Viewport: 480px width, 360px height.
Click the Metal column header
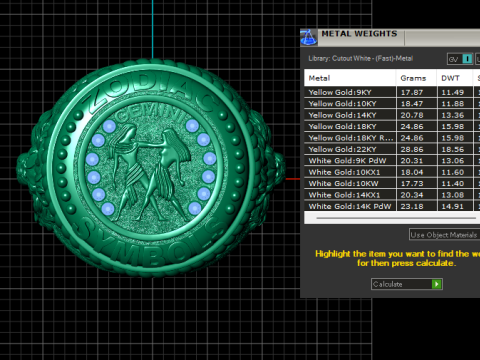(x=350, y=78)
